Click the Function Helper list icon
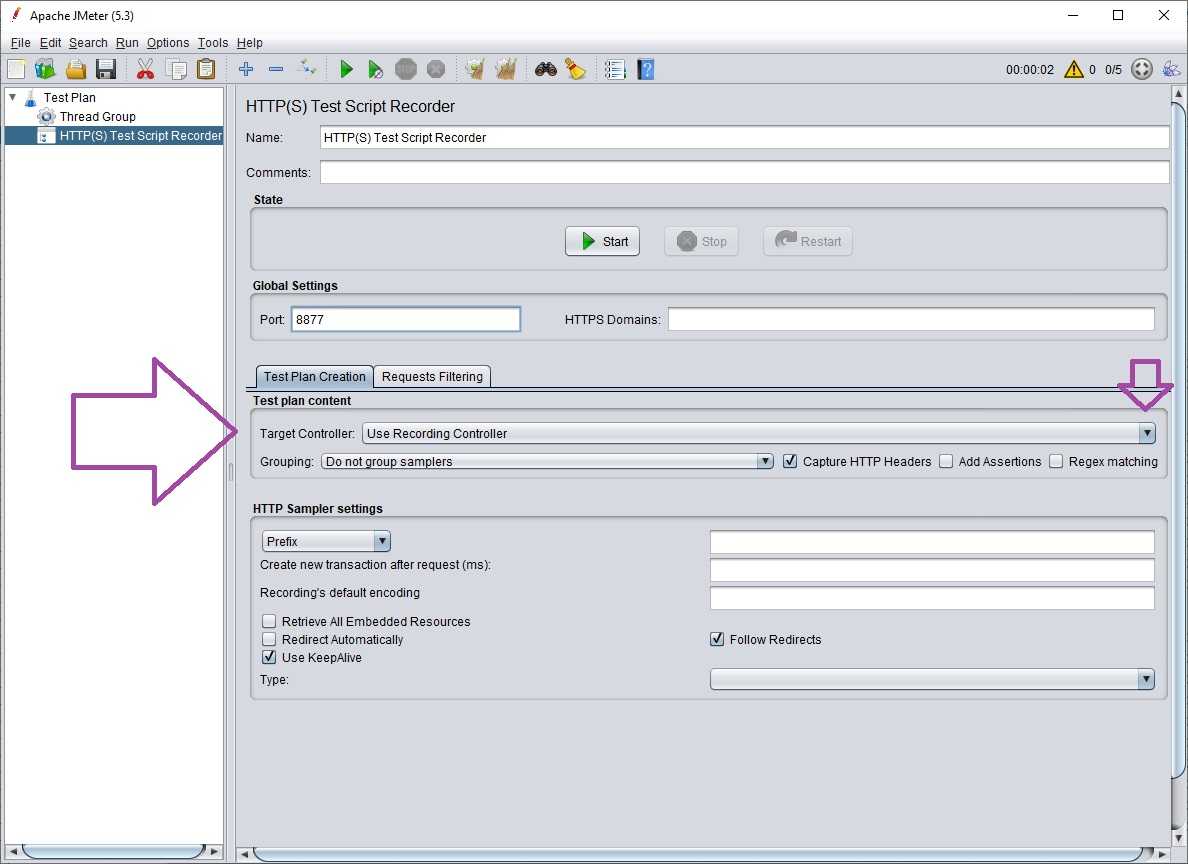 (615, 69)
